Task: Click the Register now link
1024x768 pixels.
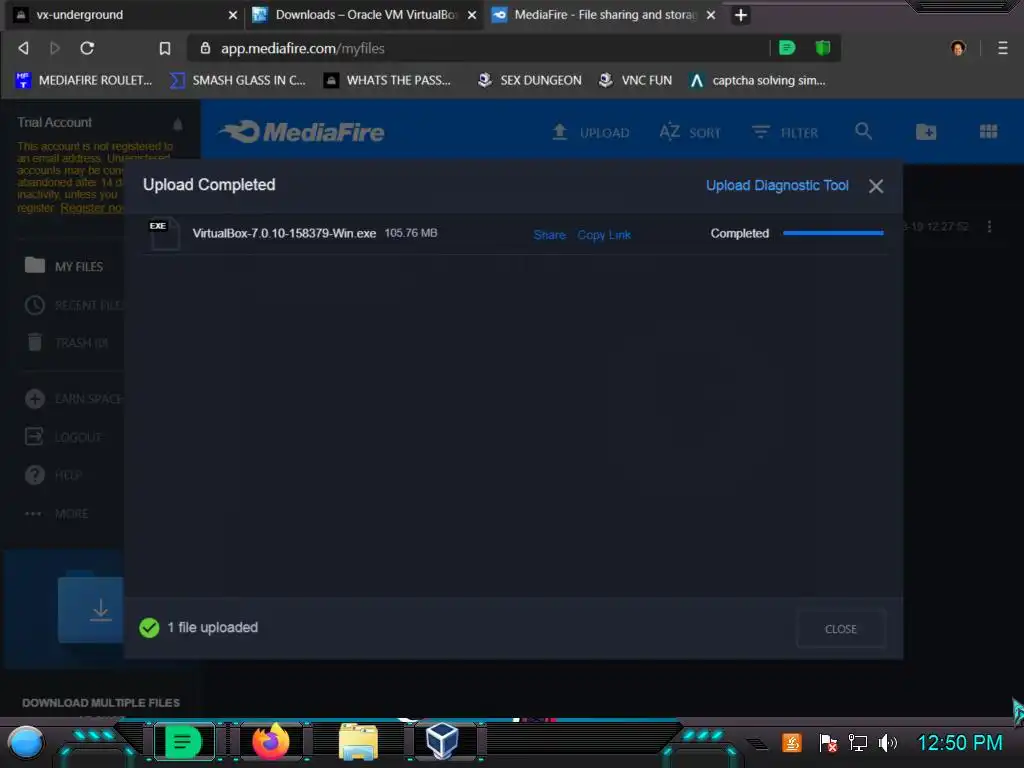Action: pyautogui.click(x=91, y=208)
